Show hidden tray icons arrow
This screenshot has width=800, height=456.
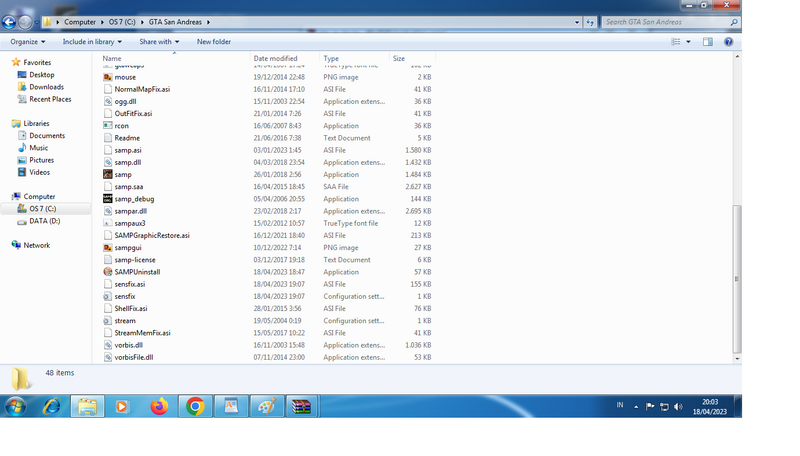pos(636,407)
